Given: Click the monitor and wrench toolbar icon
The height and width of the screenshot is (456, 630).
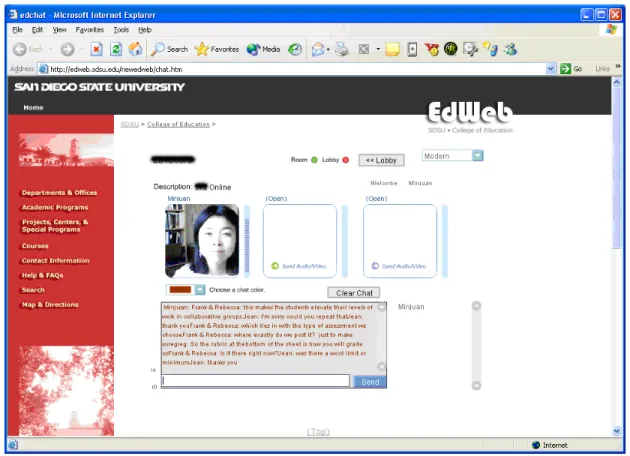Looking at the screenshot, I should point(470,49).
